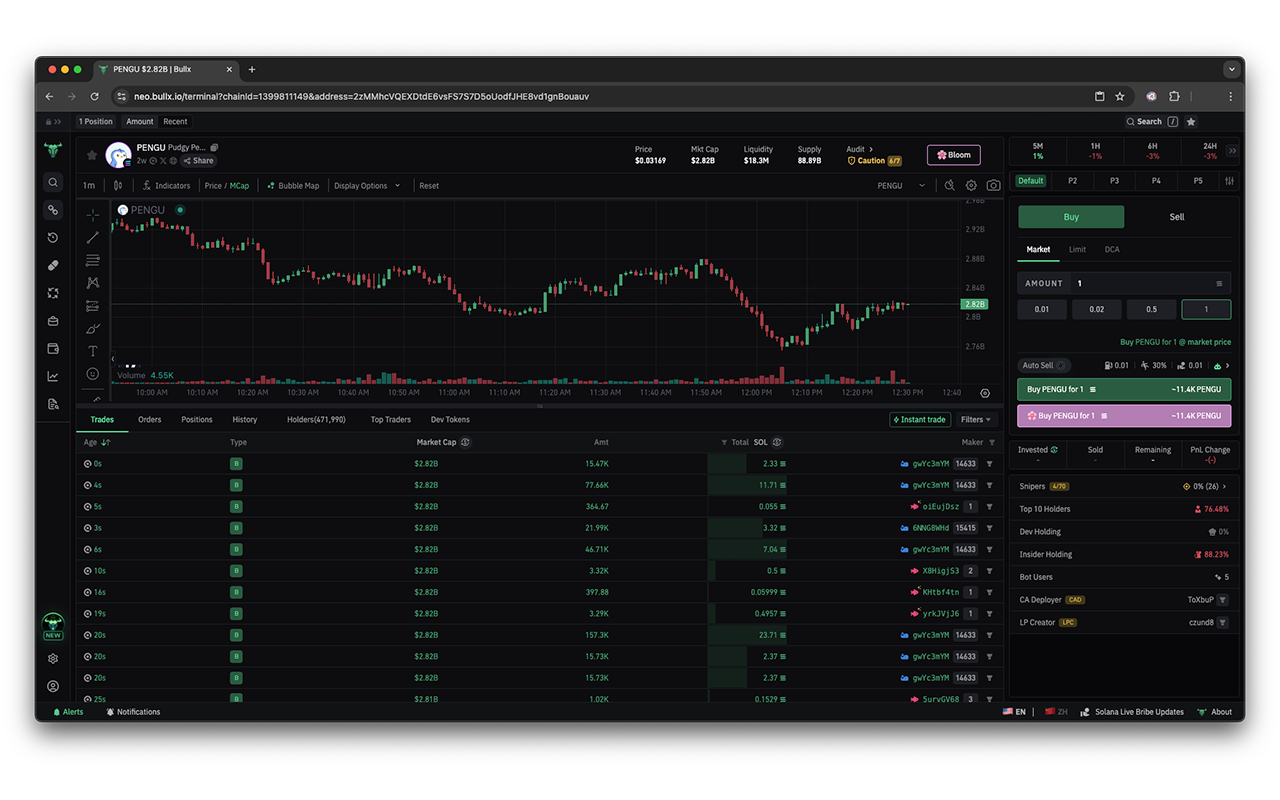Open the candlestick chart style icon
The image size is (1280, 800).
[118, 185]
